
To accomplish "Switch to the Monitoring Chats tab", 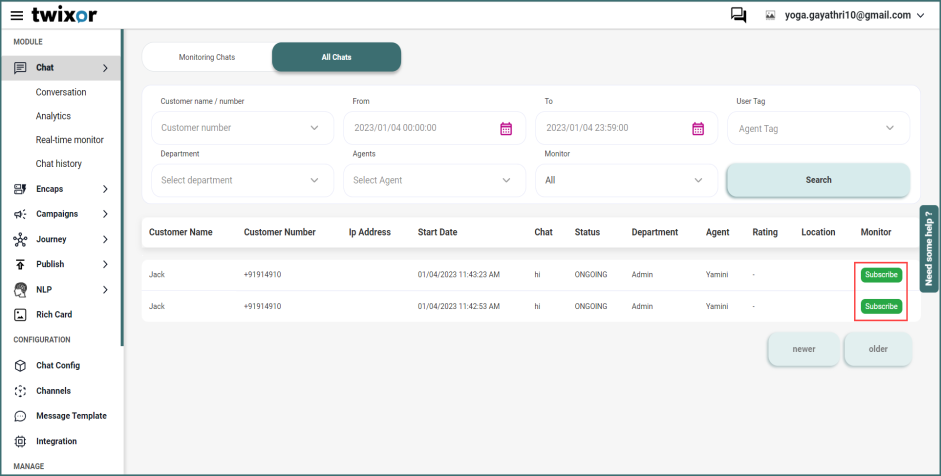I will point(207,57).
